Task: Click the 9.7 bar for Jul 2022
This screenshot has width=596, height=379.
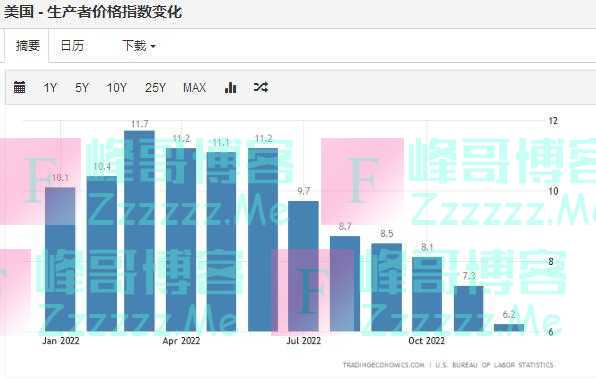Action: [x=303, y=266]
